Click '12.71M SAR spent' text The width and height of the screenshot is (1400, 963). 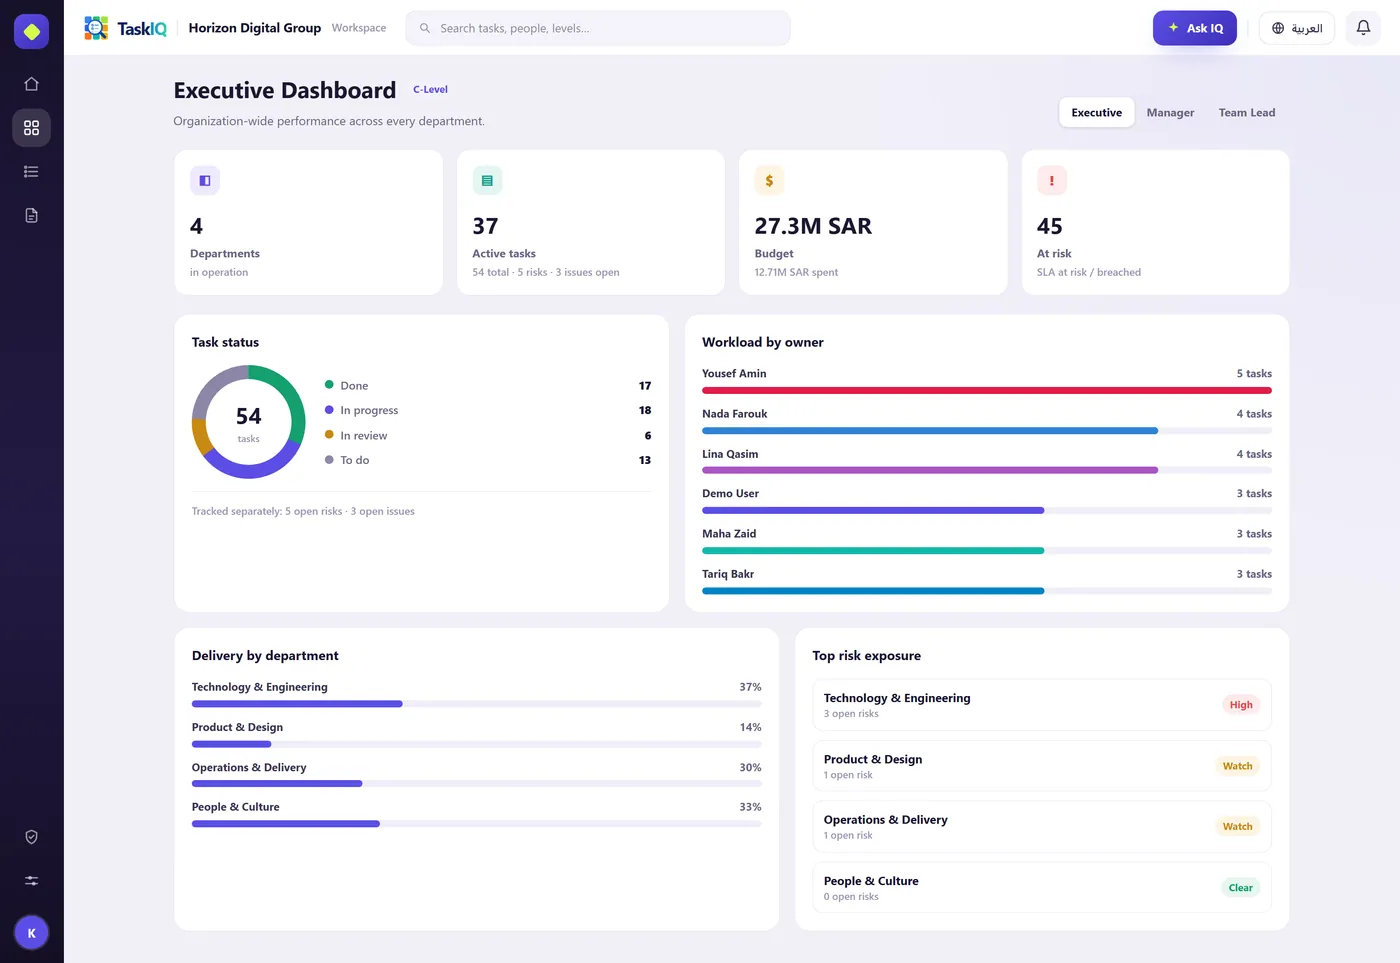(x=796, y=272)
